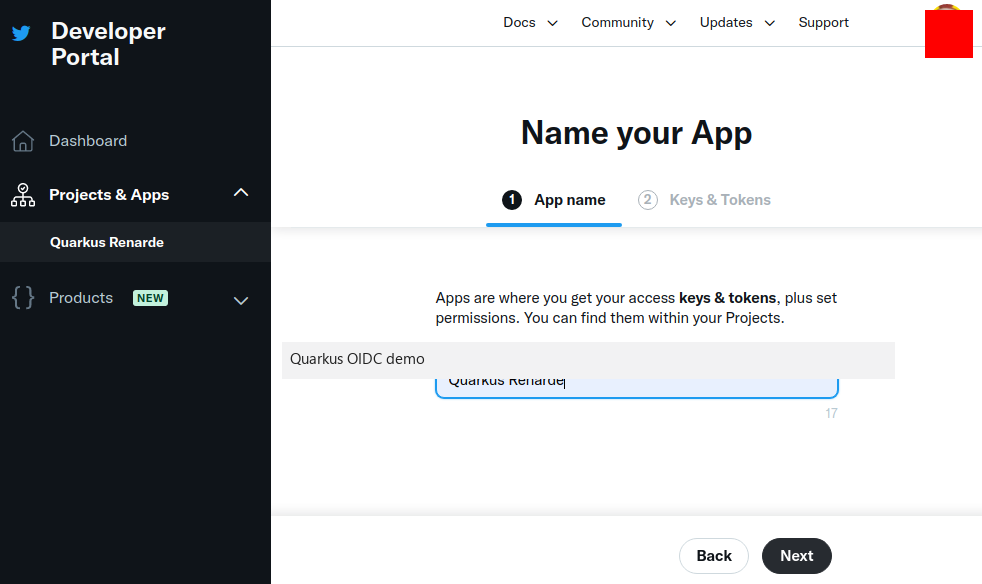
Task: Open the Dashboard home icon
Action: click(23, 141)
